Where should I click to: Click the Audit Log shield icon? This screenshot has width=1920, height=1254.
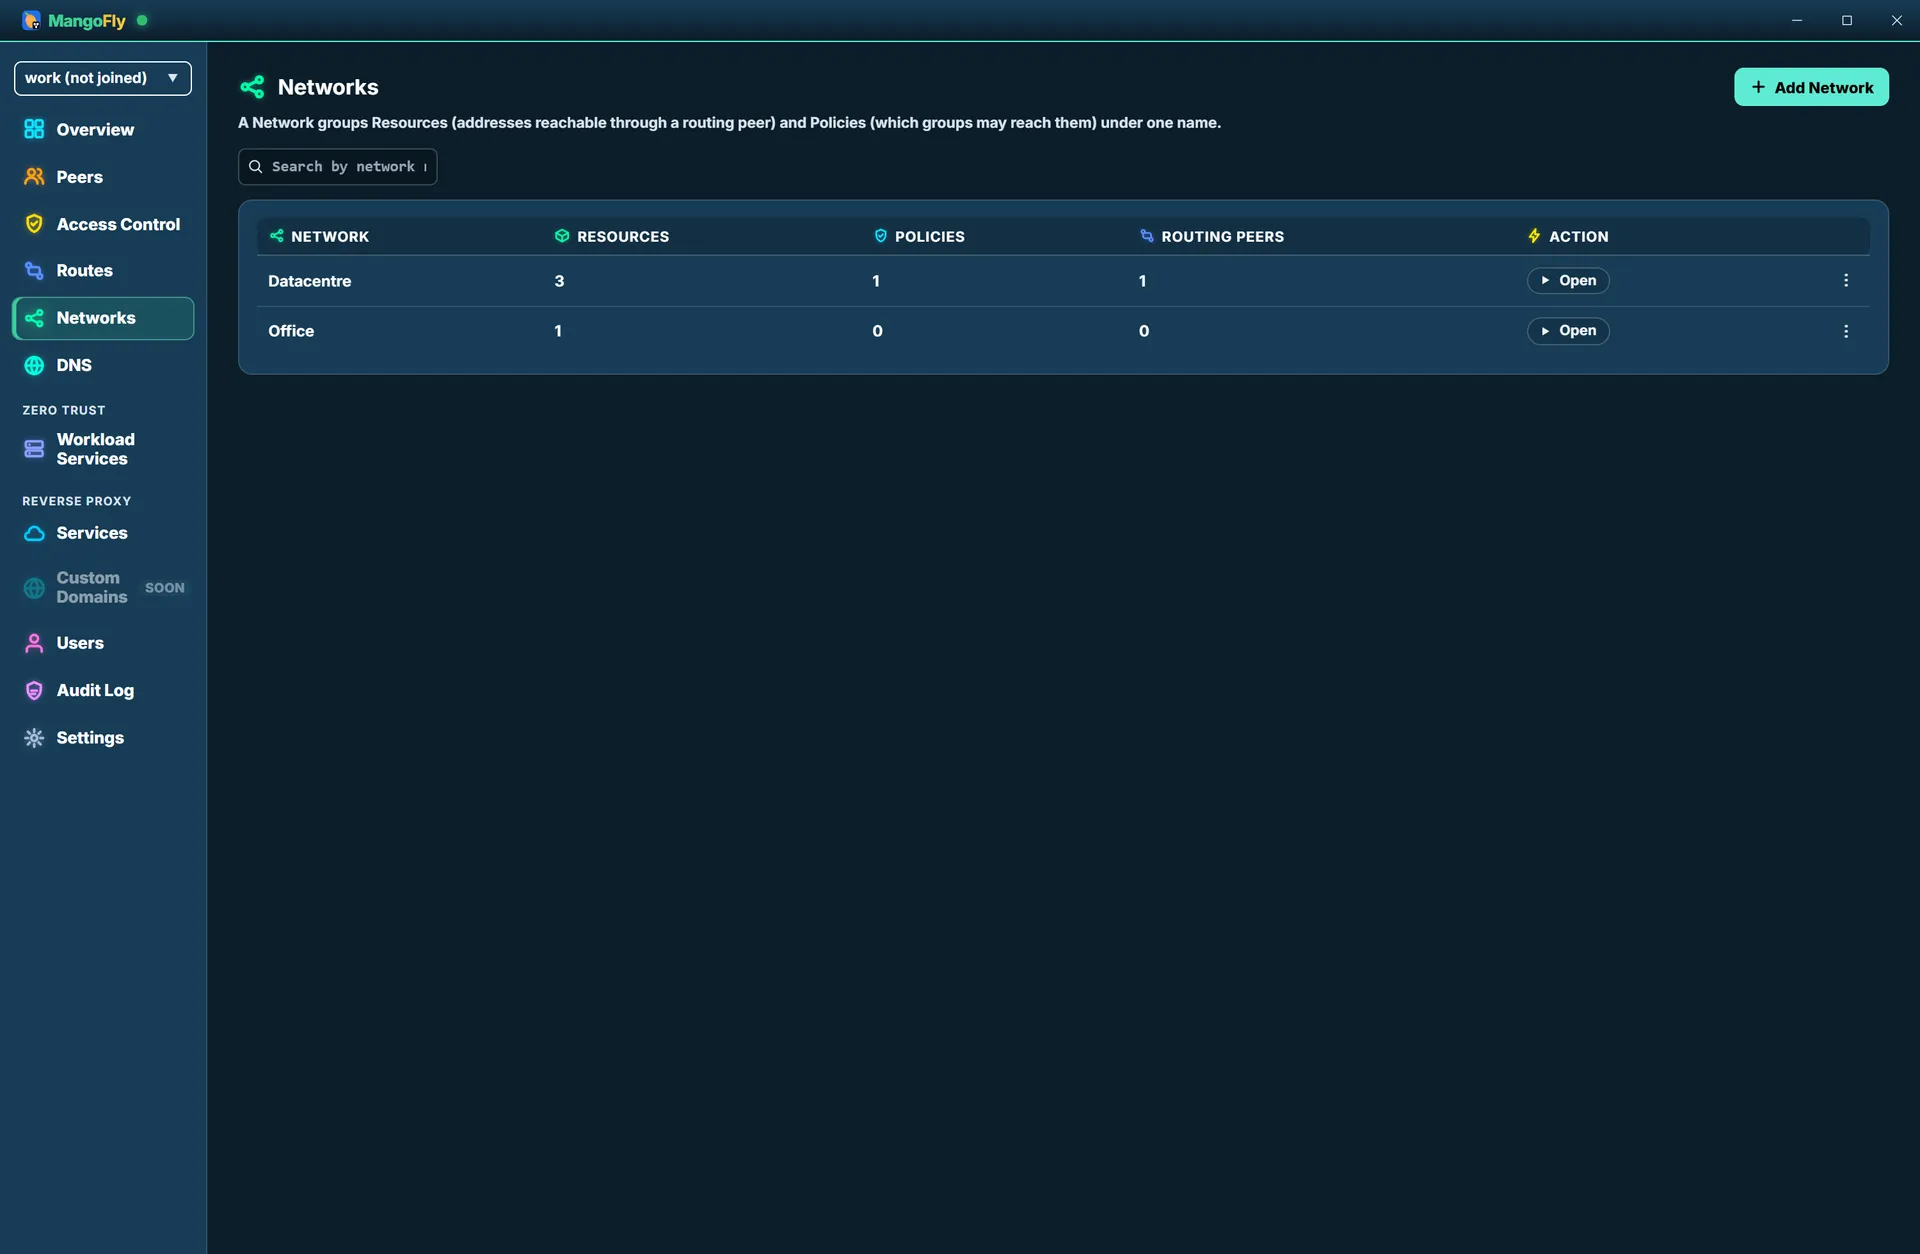[34, 690]
